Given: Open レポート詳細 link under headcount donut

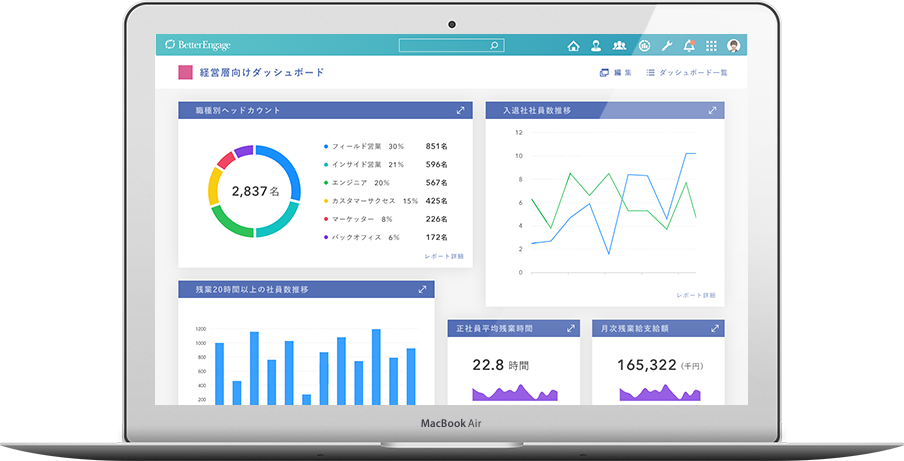Looking at the screenshot, I should (444, 257).
